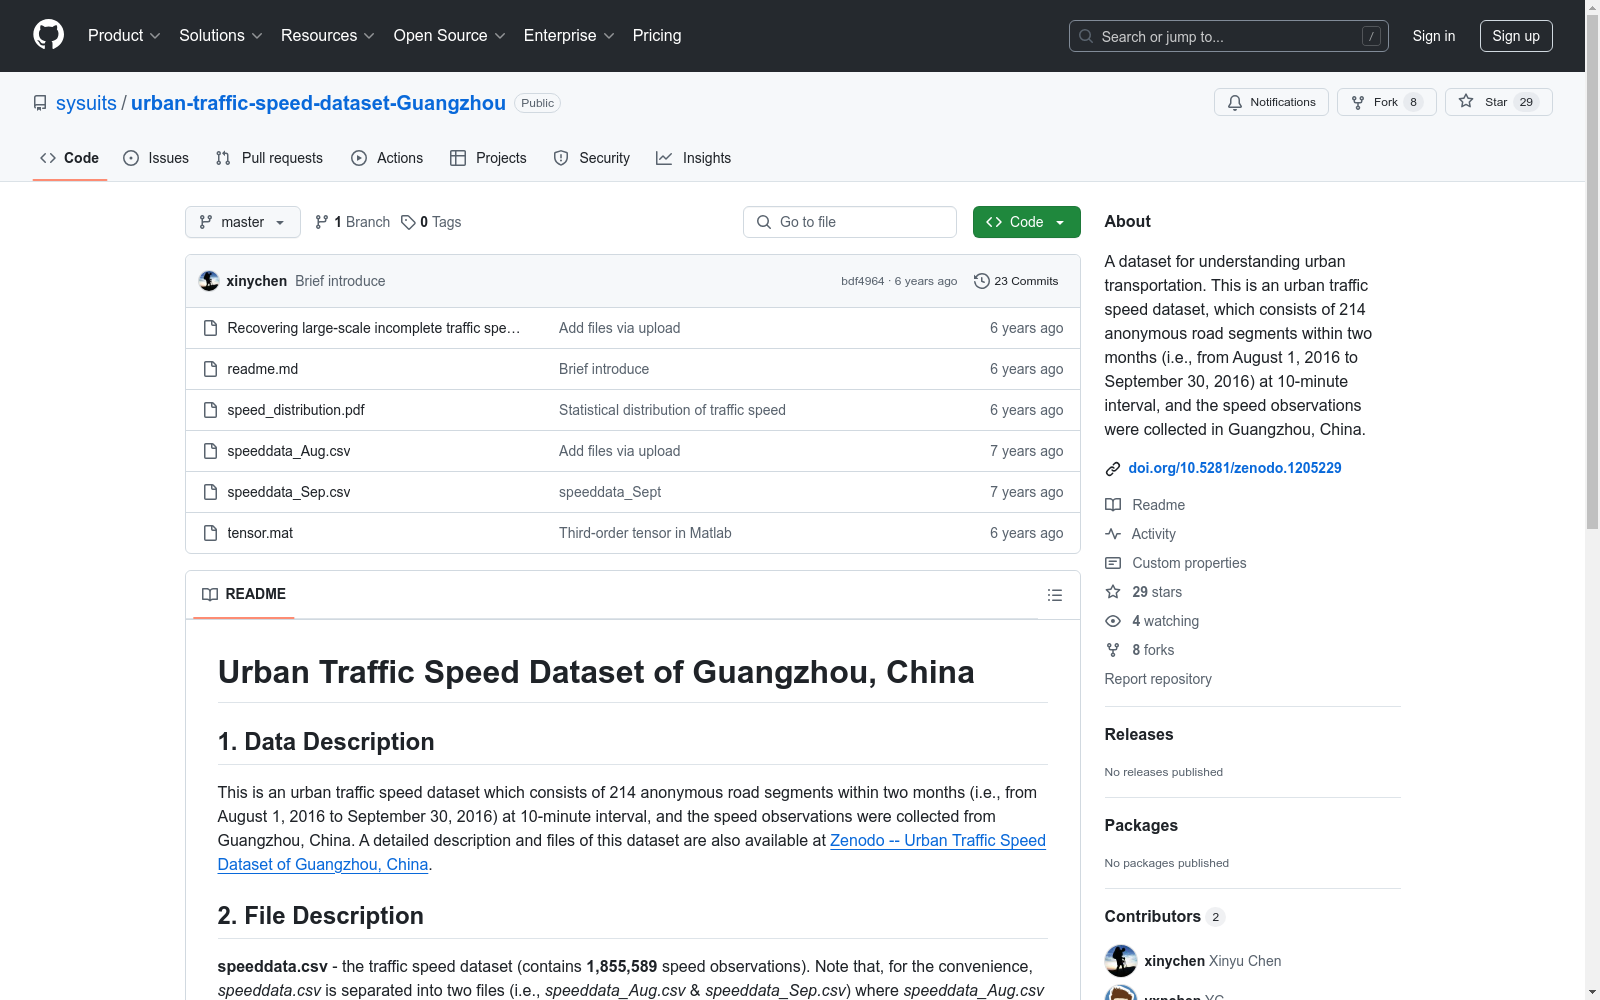This screenshot has width=1600, height=1000.
Task: Open commit hash bdf4964
Action: point(863,281)
